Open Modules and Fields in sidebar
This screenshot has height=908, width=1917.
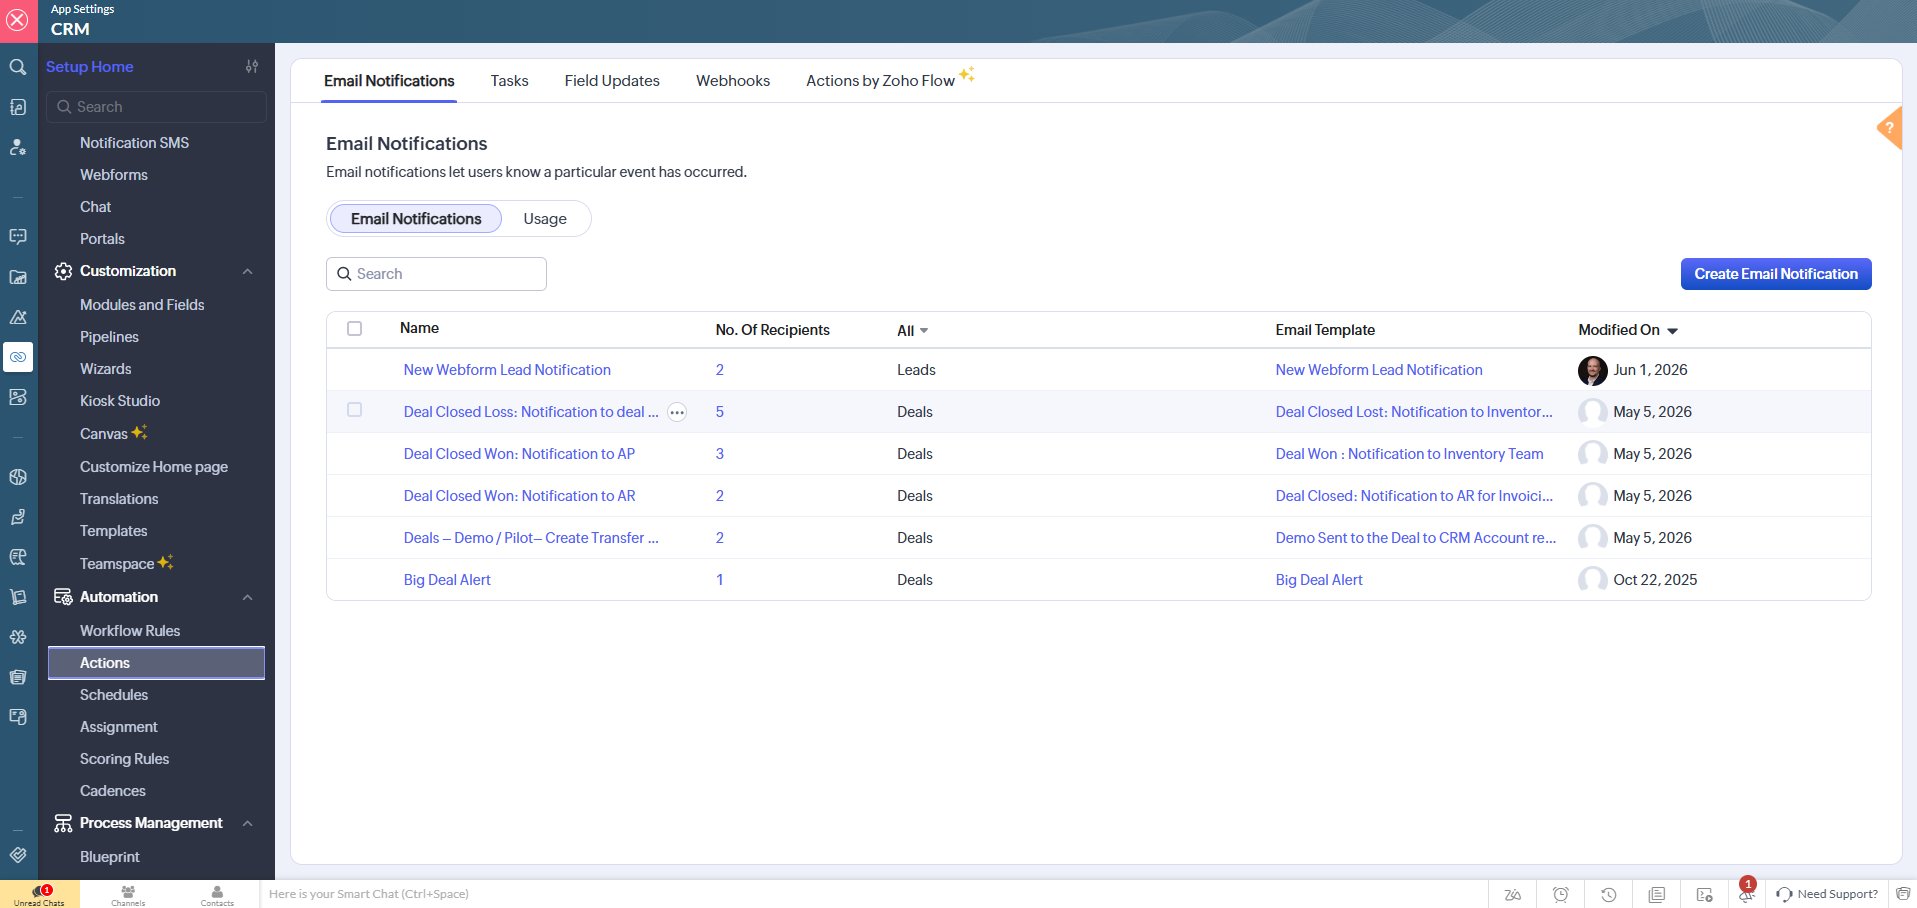click(x=142, y=305)
